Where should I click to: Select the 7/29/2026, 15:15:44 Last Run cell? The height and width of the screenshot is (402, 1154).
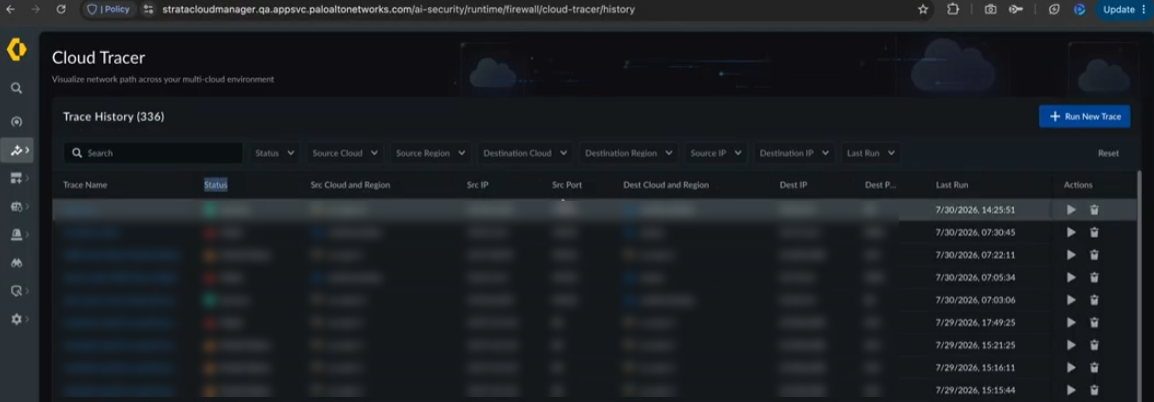975,389
